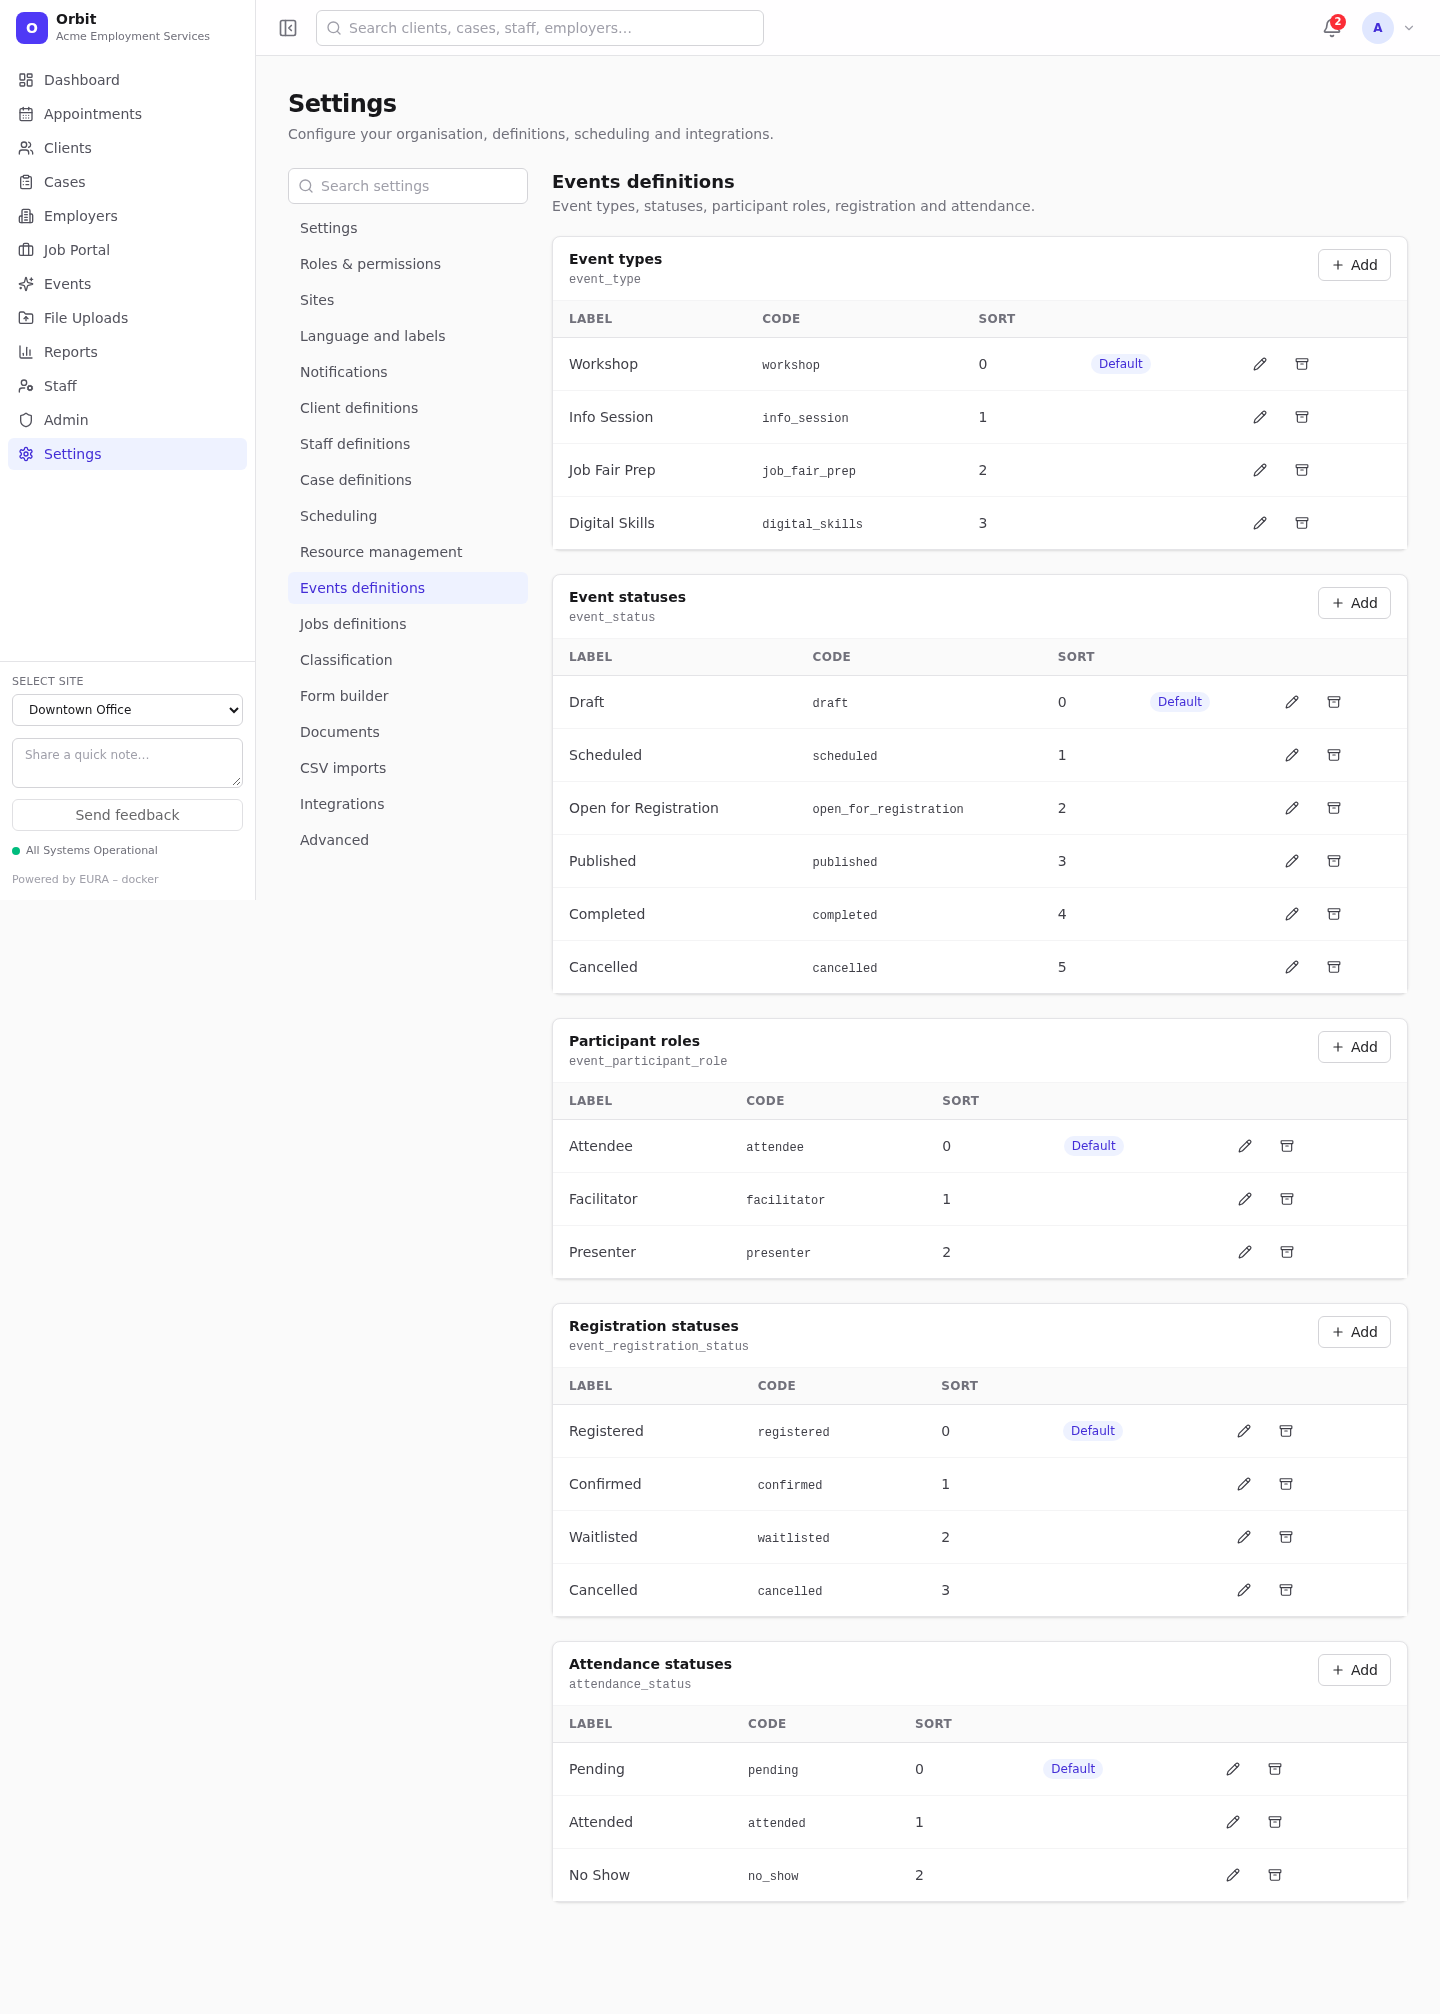Archive the Digital Skills event type

point(1302,523)
